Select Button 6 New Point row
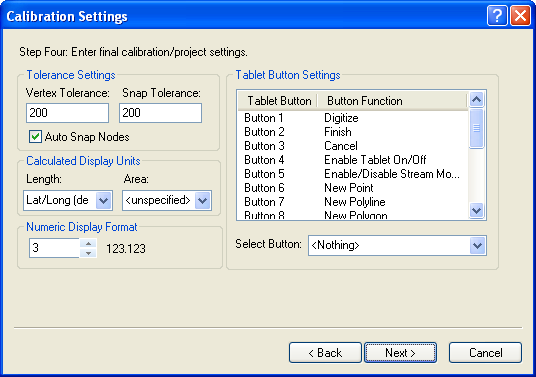536x377 pixels. [353, 188]
